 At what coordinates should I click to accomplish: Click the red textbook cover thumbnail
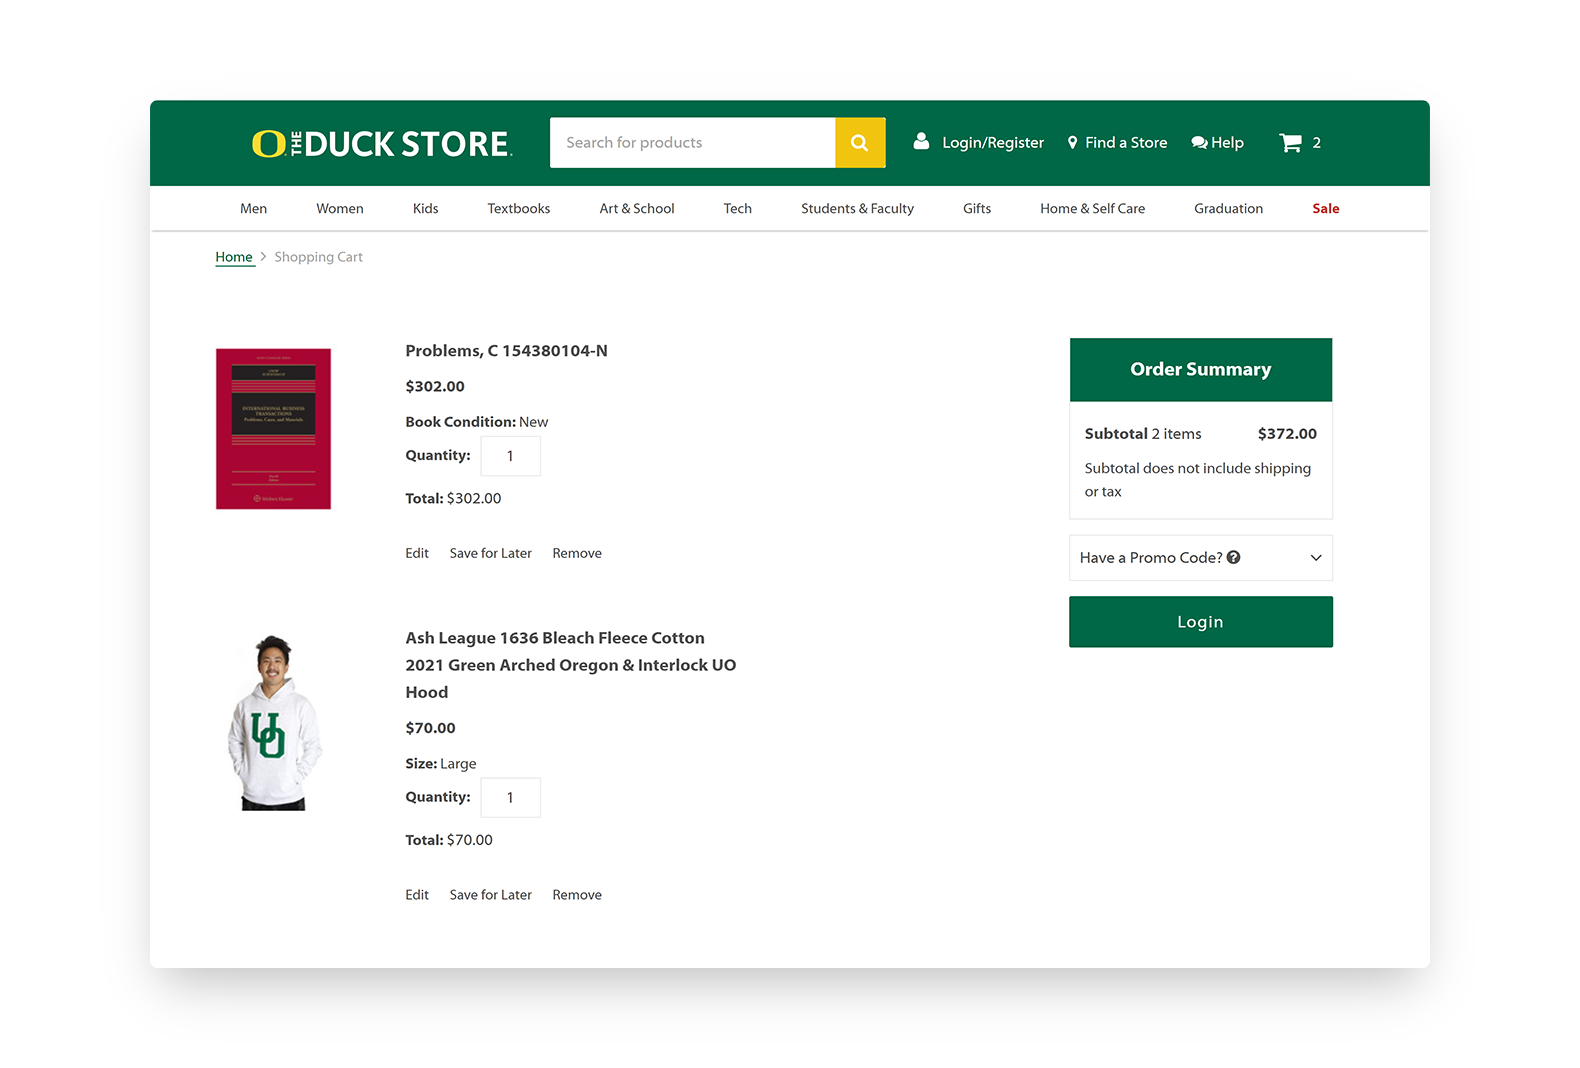click(x=273, y=429)
